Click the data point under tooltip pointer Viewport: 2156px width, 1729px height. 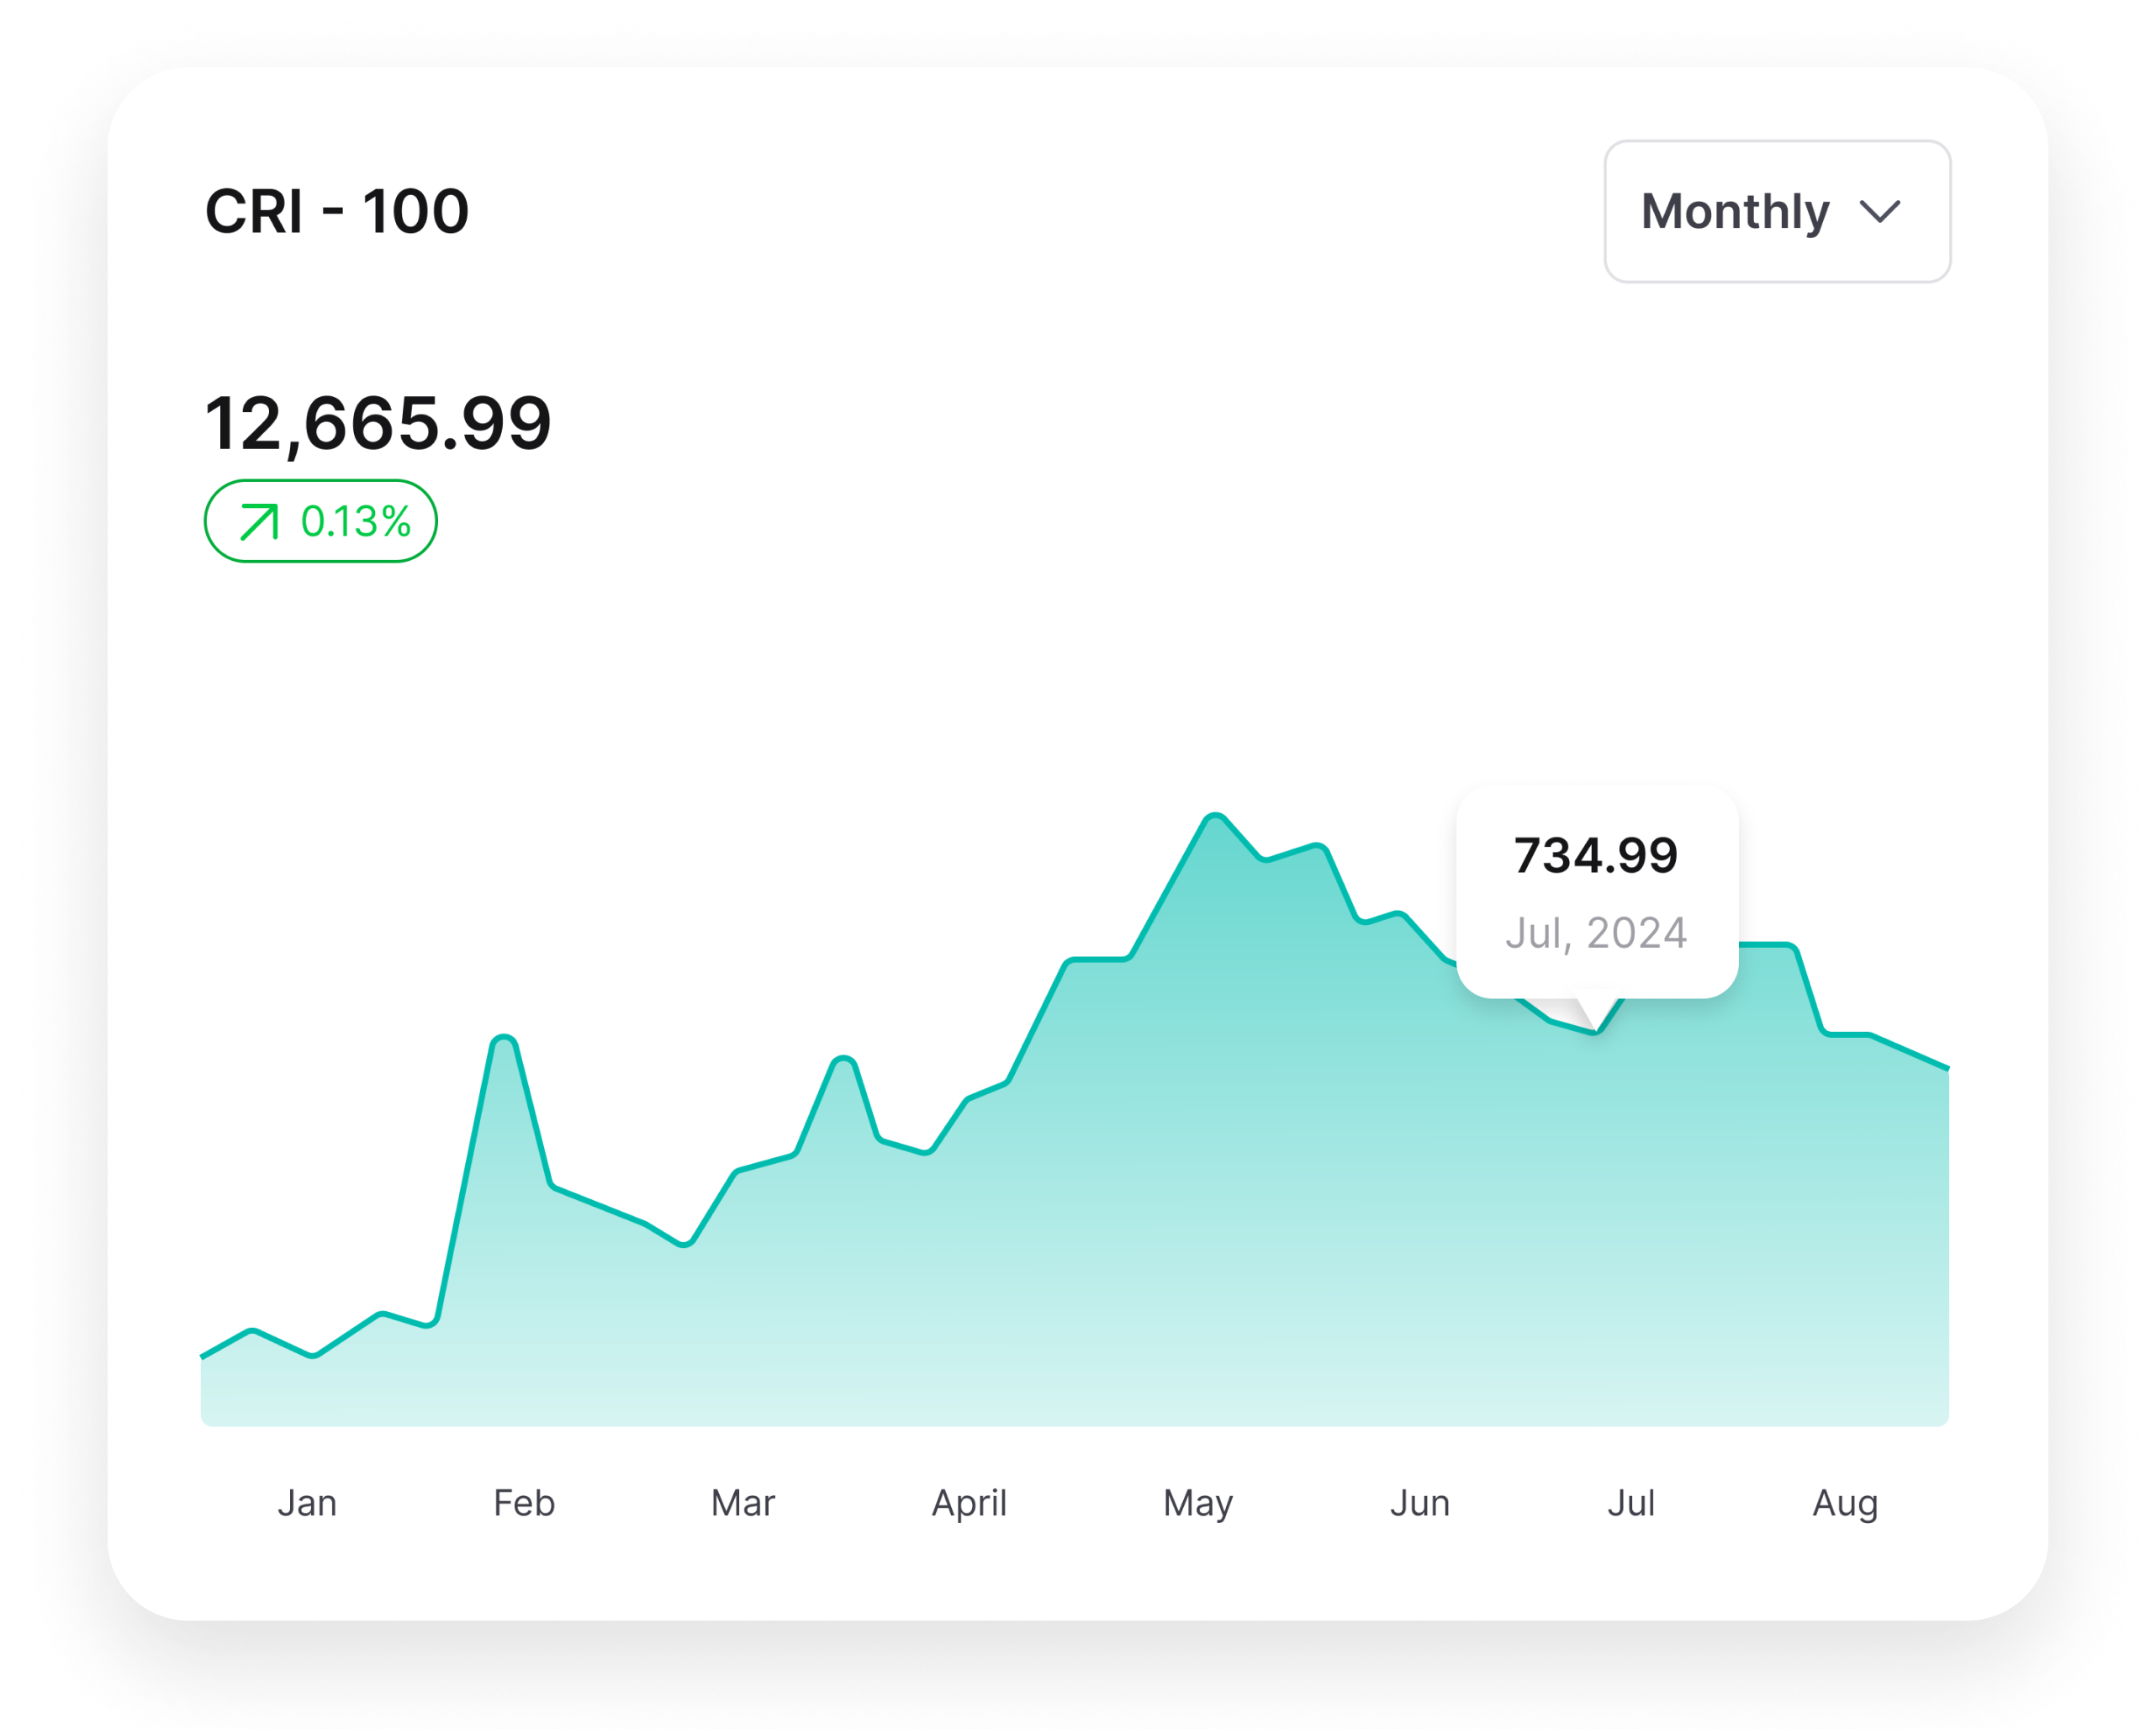pos(1595,1032)
